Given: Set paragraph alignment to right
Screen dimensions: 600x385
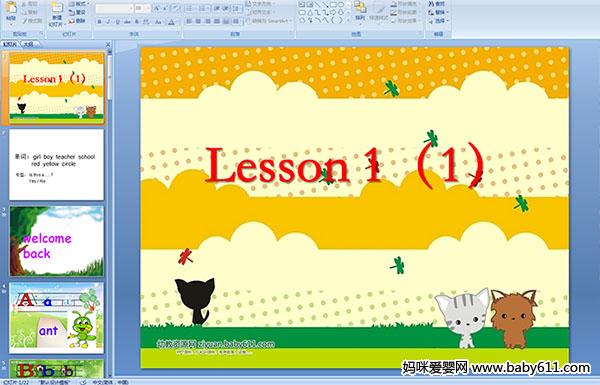Looking at the screenshot, I should (208, 21).
